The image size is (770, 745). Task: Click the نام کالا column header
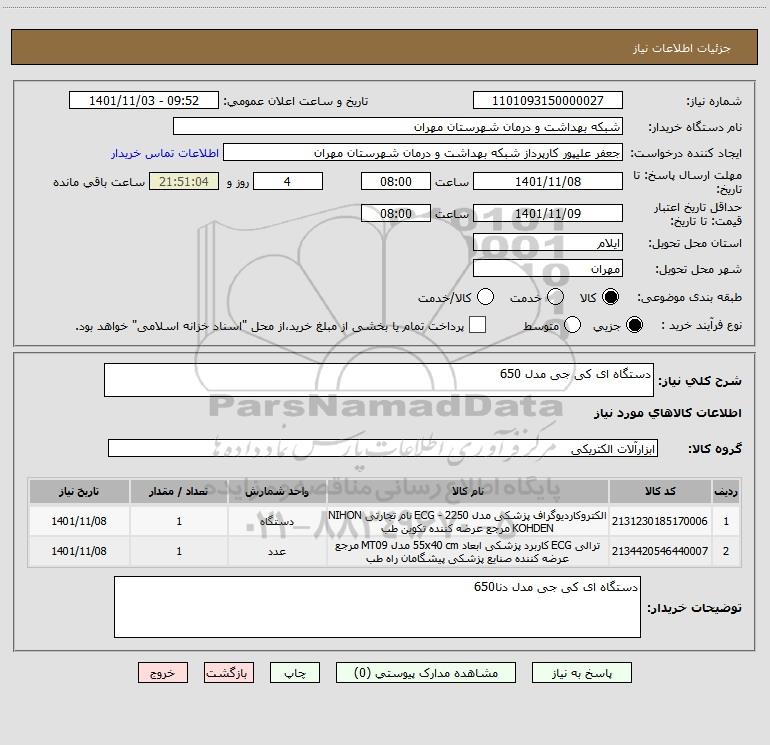click(x=468, y=492)
